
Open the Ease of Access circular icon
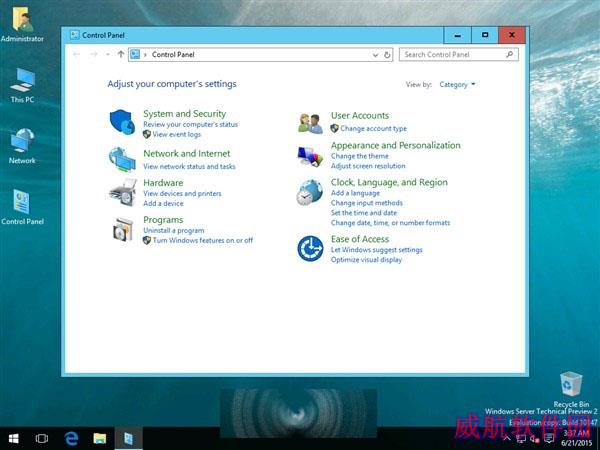point(310,249)
